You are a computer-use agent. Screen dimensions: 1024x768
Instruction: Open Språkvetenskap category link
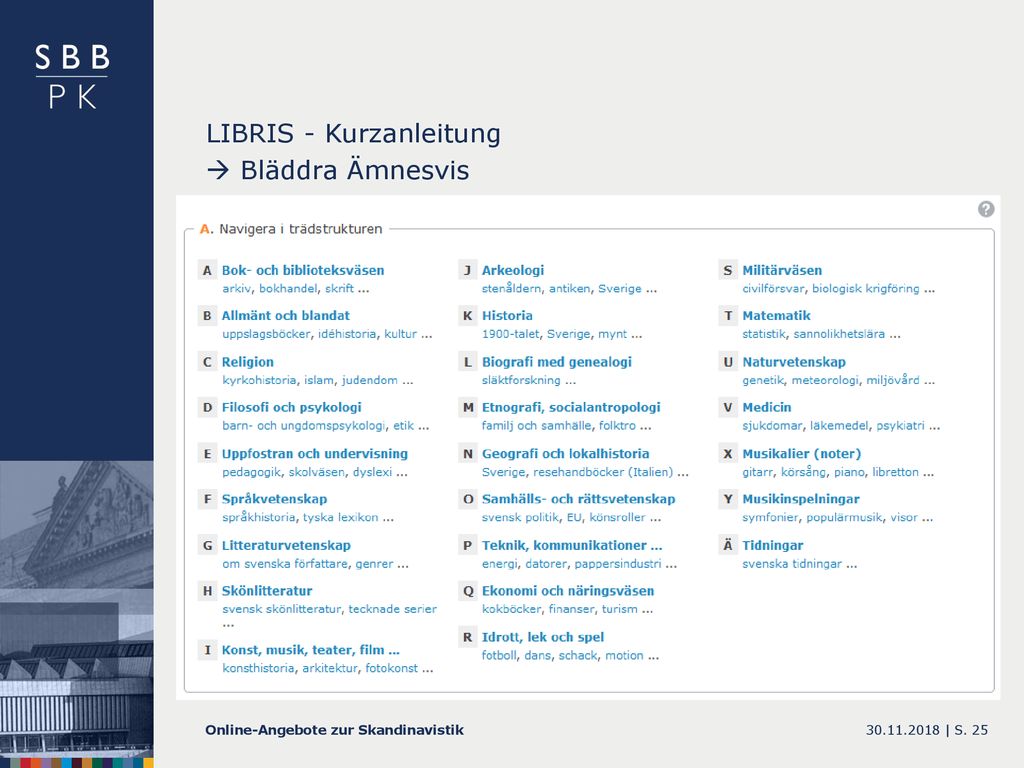(x=274, y=499)
